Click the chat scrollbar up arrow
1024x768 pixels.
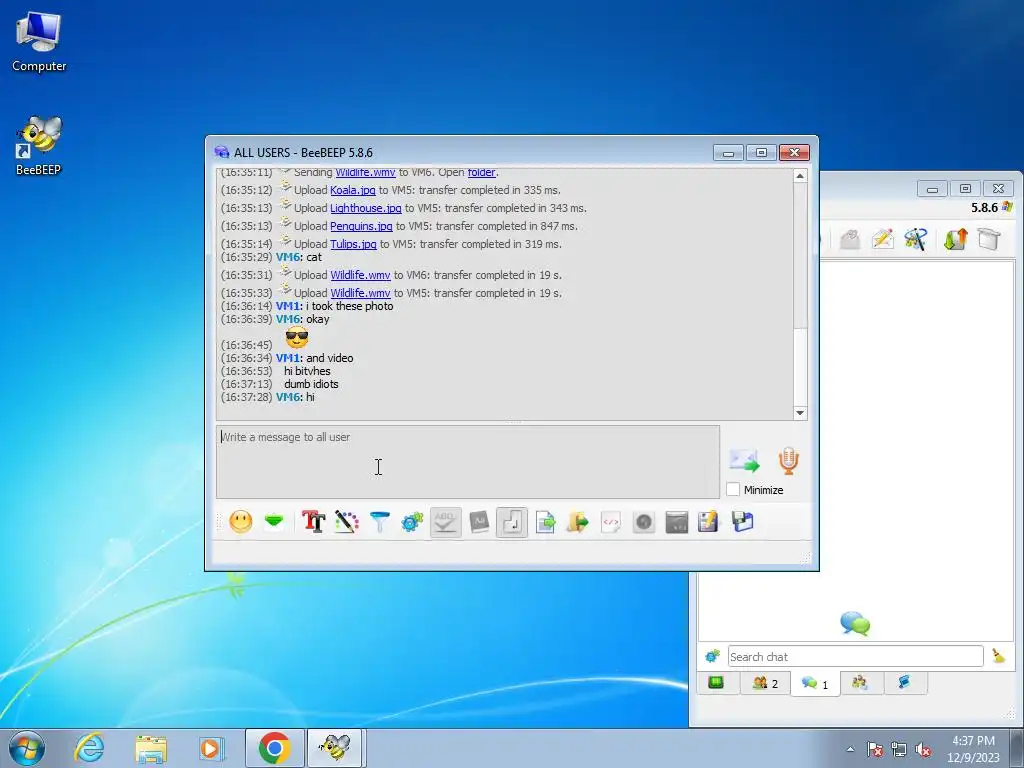[800, 176]
